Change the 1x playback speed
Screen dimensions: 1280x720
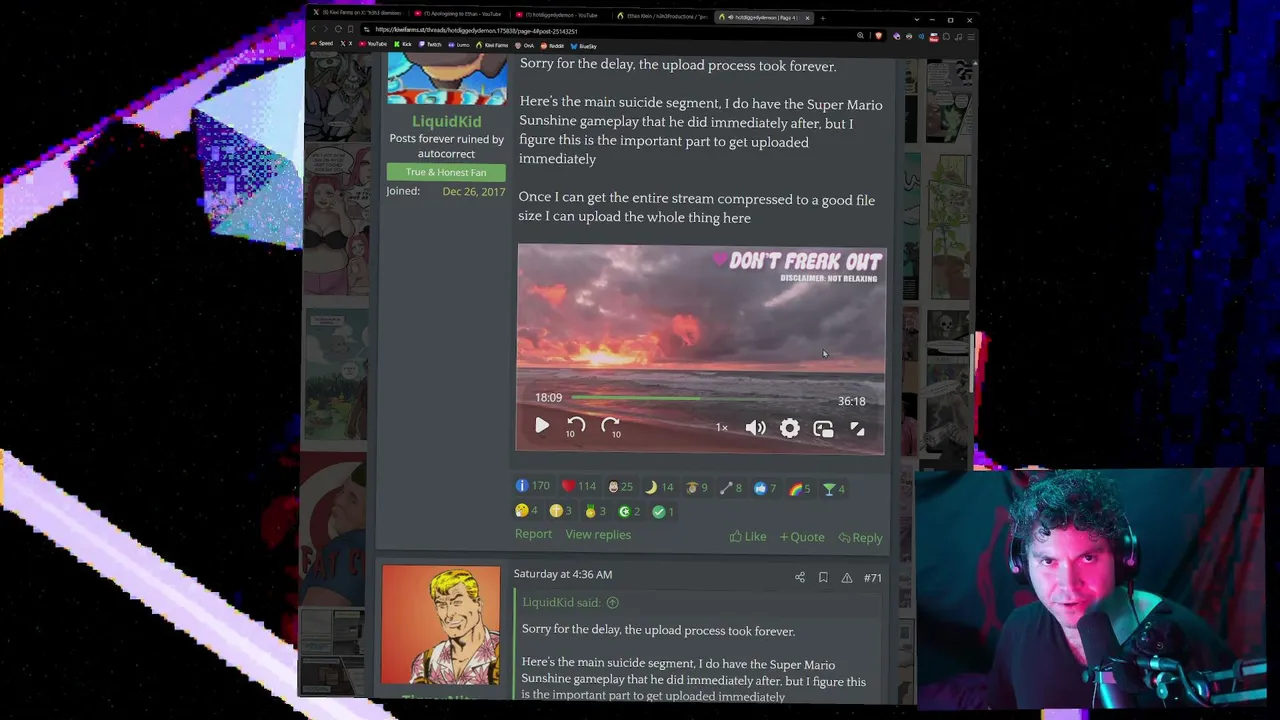(721, 428)
